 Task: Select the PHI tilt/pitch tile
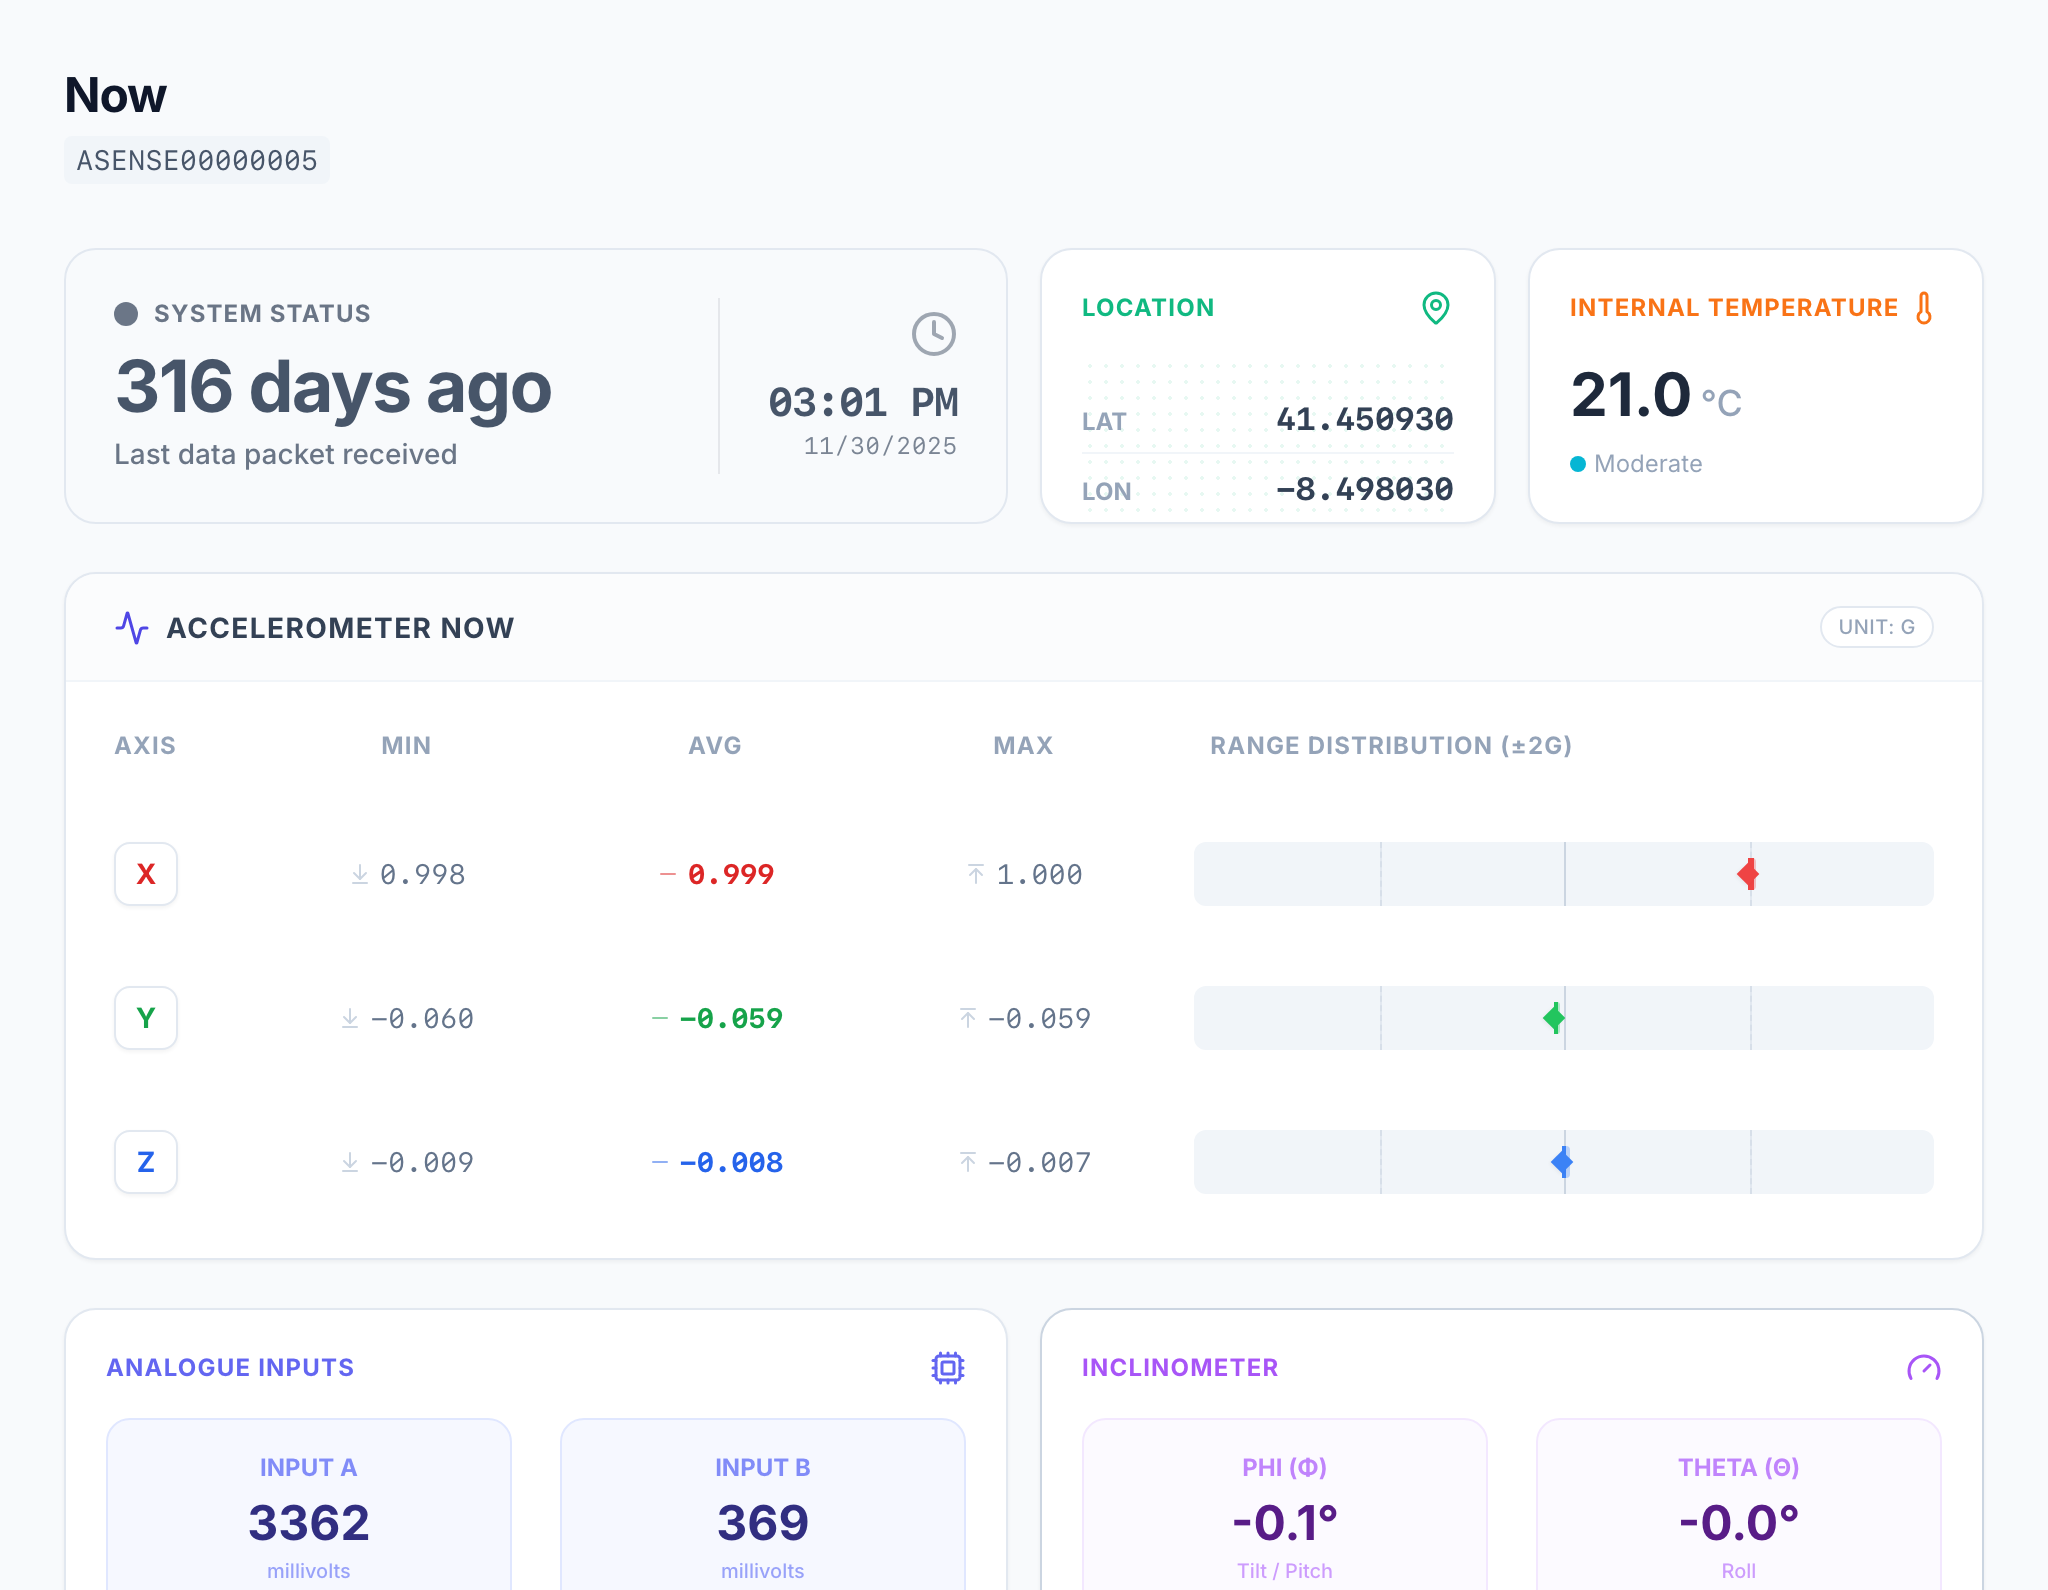1285,1504
